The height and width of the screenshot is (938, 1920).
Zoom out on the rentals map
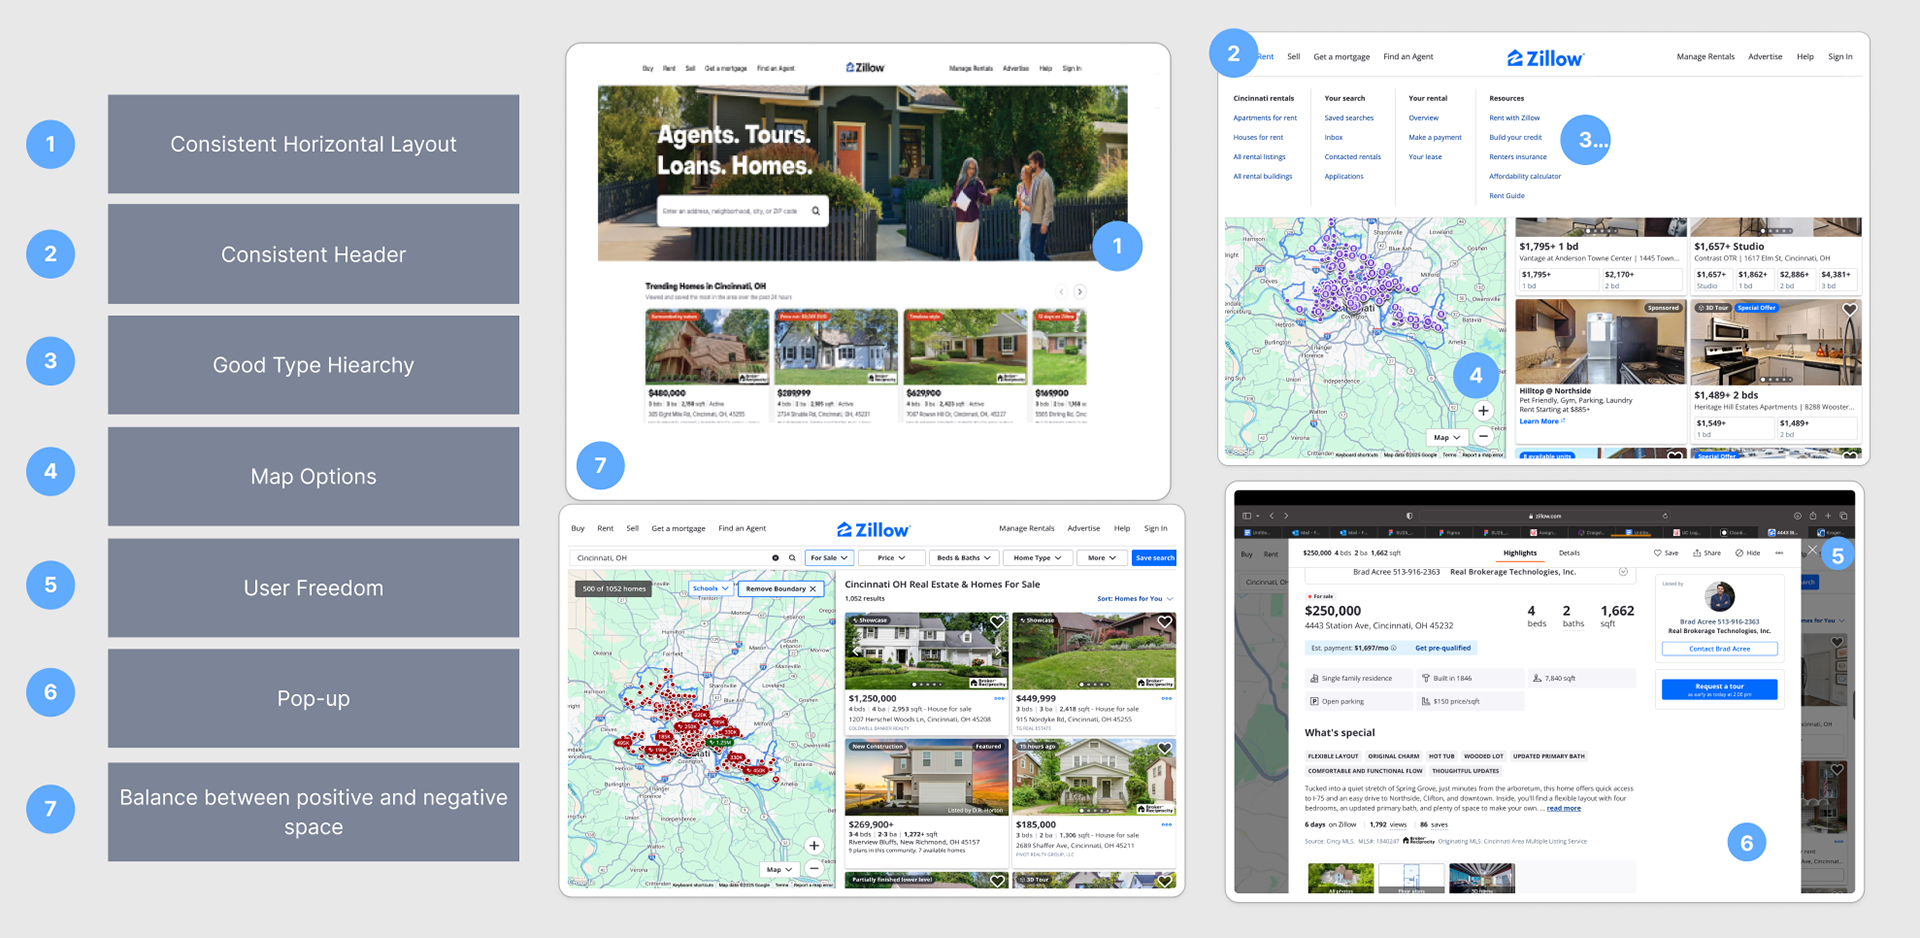click(x=1483, y=436)
